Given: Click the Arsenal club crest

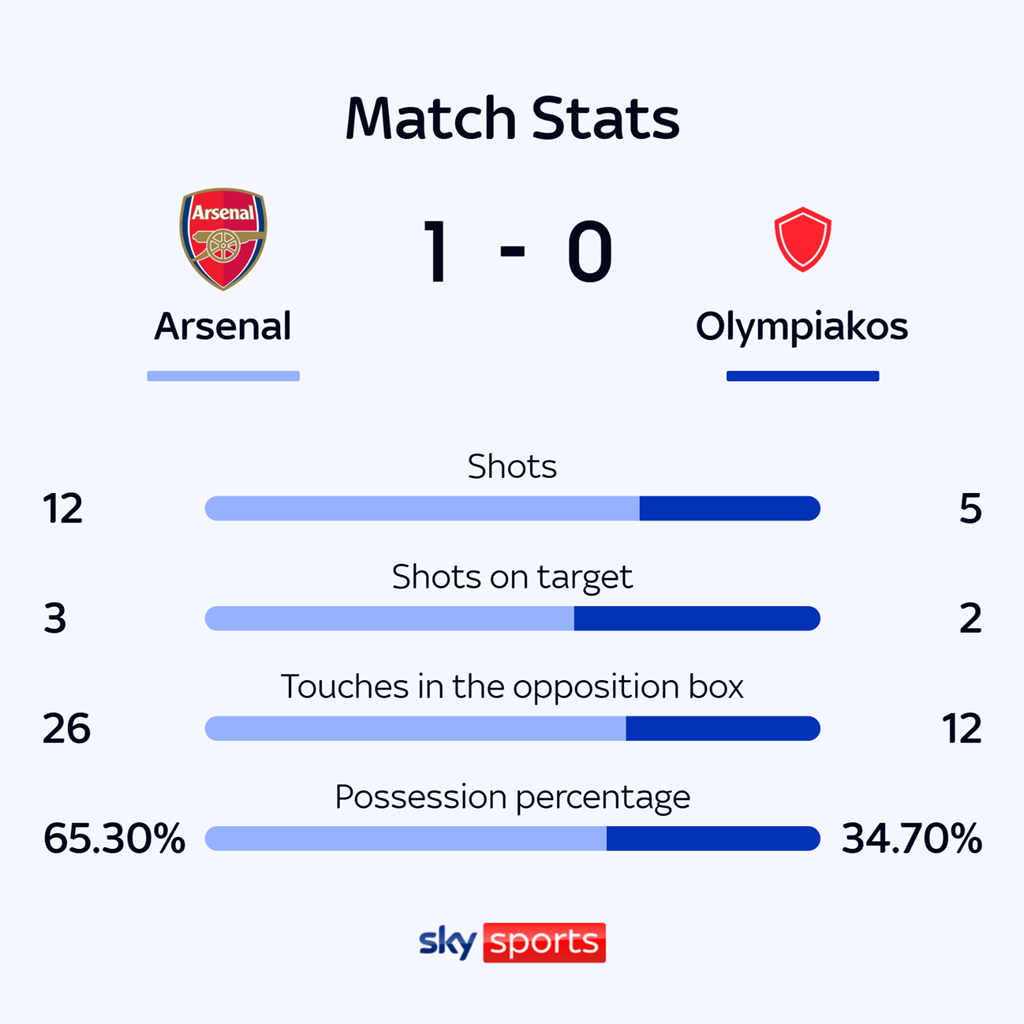Looking at the screenshot, I should click(223, 239).
